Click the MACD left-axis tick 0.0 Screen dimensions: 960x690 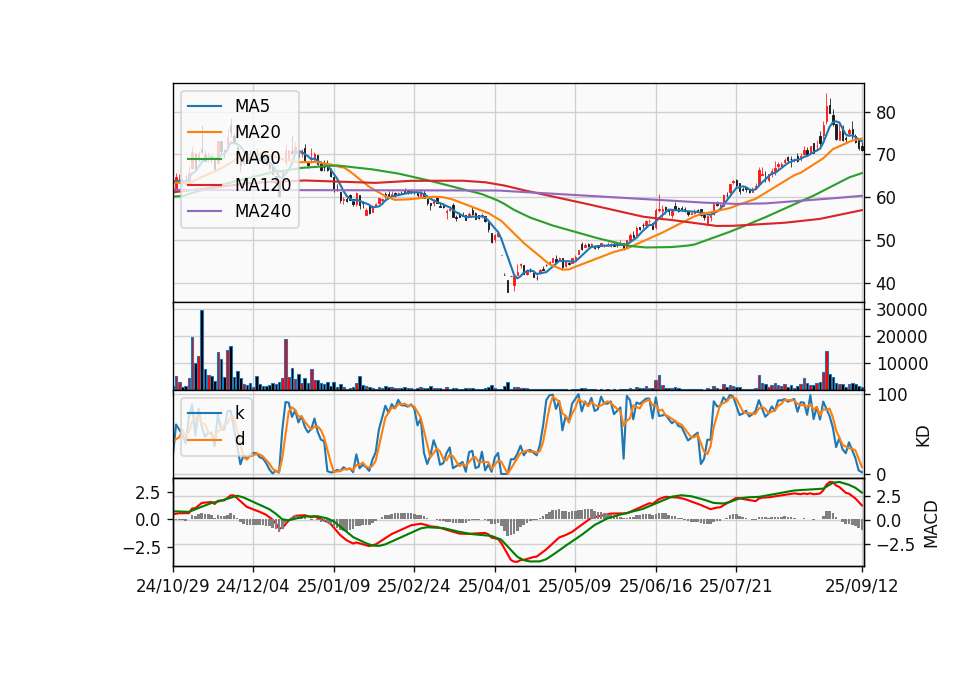(148, 520)
